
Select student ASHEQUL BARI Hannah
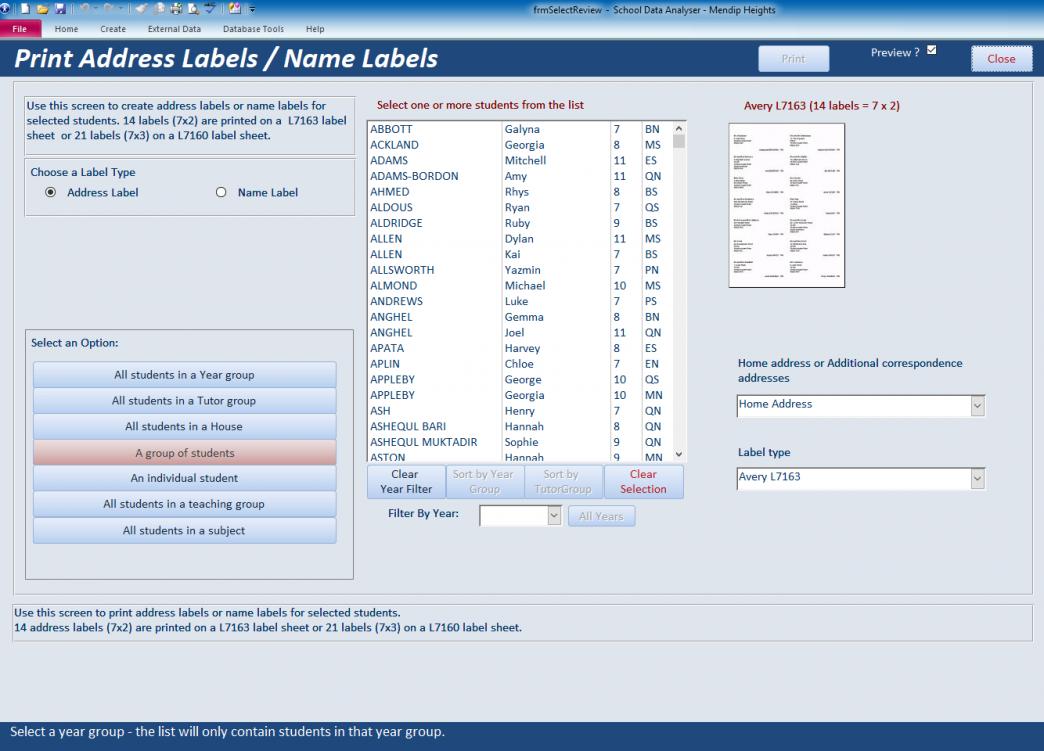(x=519, y=426)
